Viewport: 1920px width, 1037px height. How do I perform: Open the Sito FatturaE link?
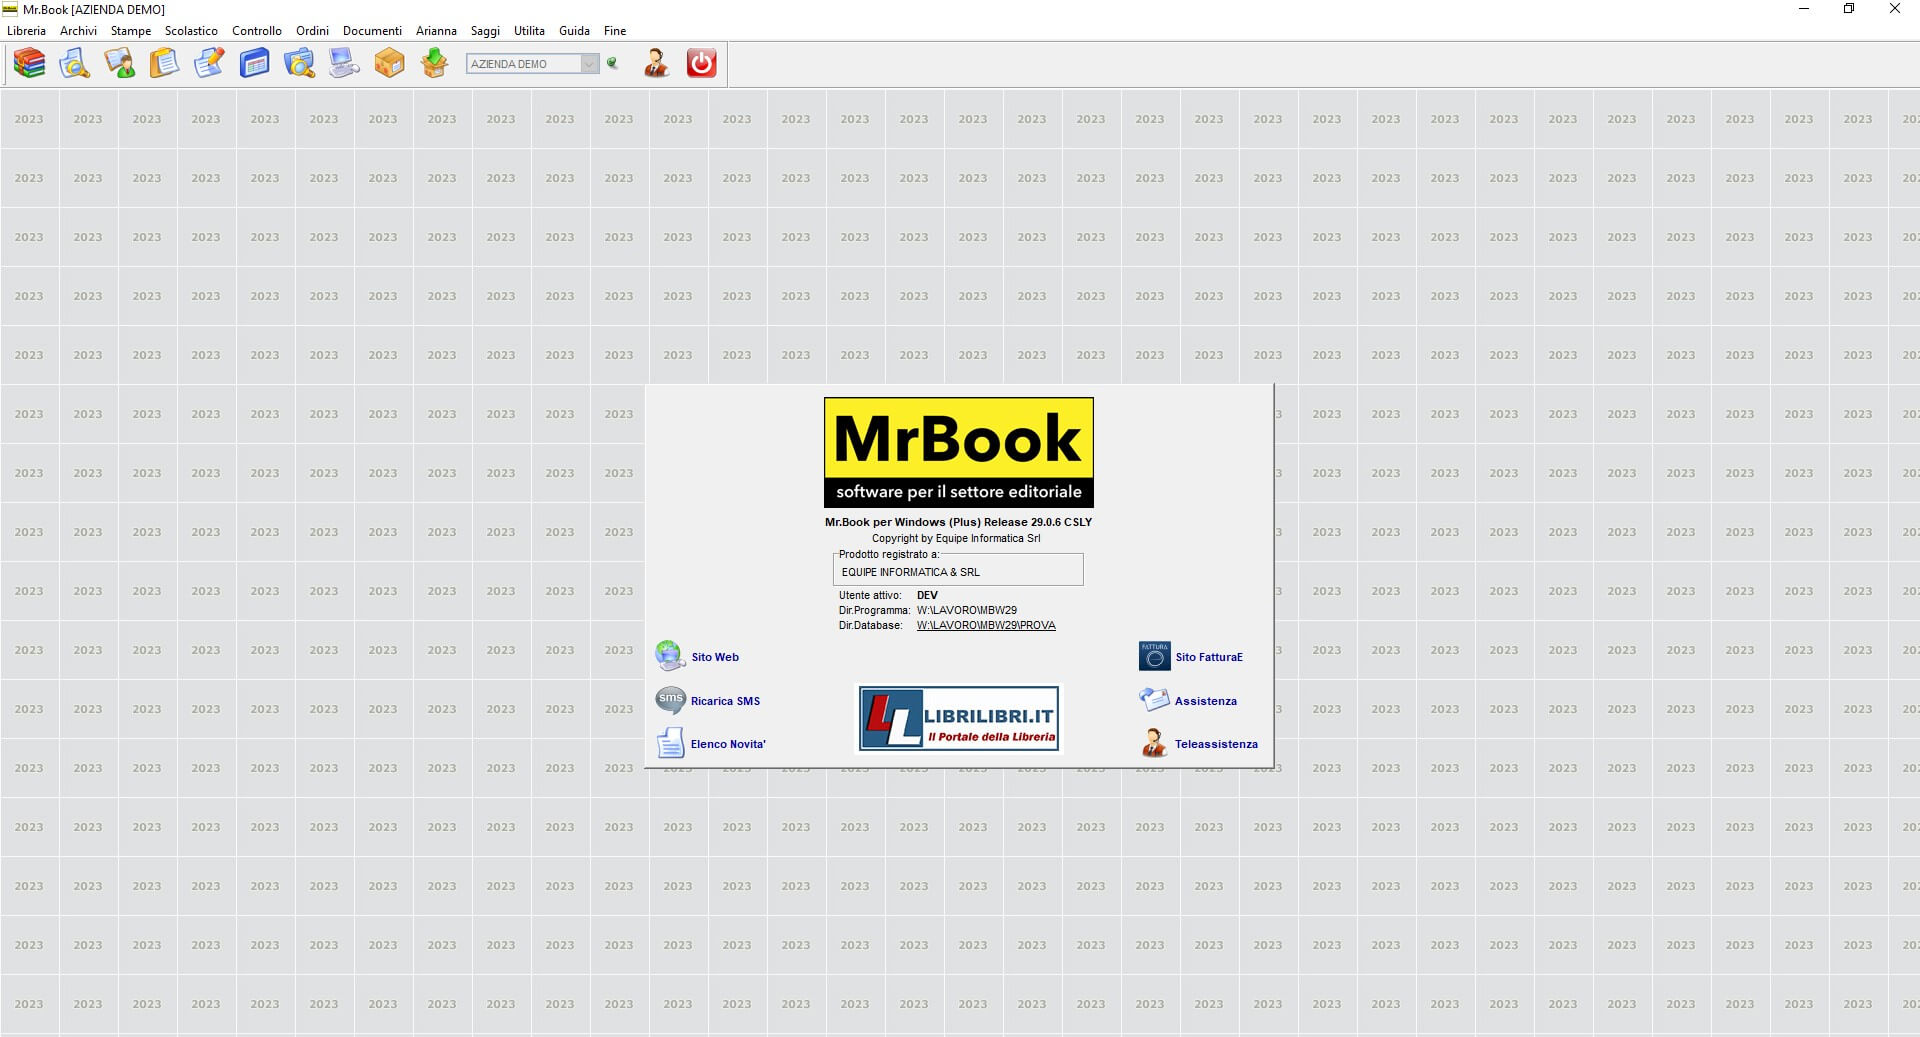(1209, 657)
